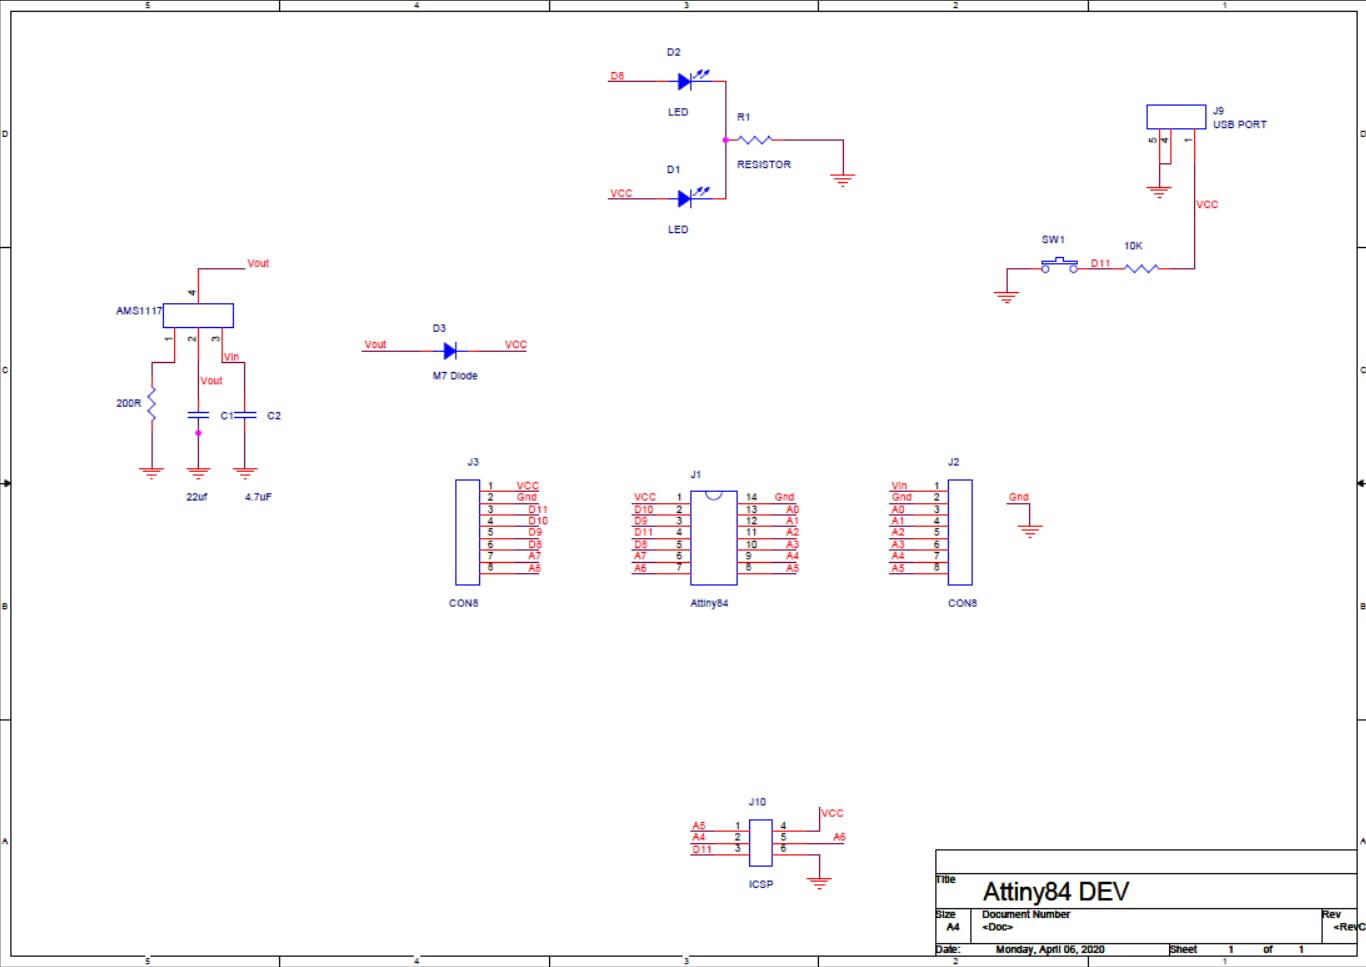1366x967 pixels.
Task: Click the 'Attiny84' label under J1
Action: pyautogui.click(x=709, y=604)
